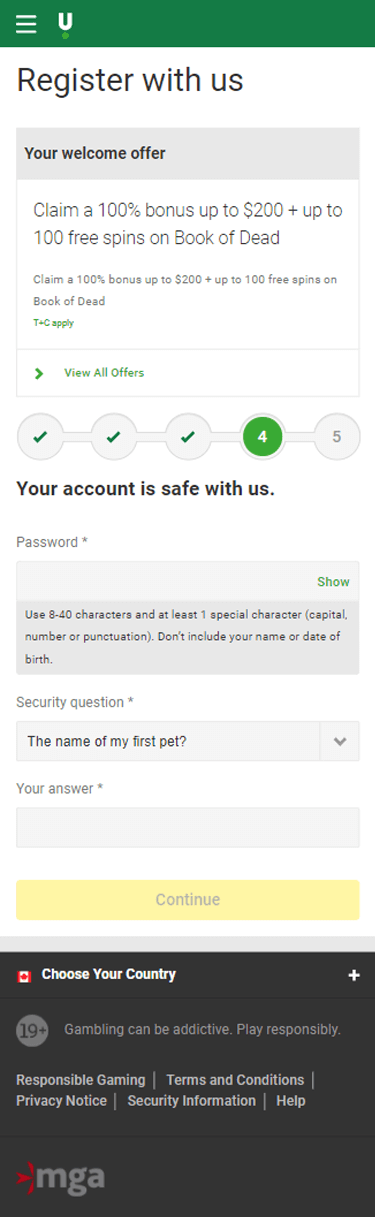This screenshot has height=1217, width=375.
Task: Open Responsible Gaming footer link
Action: tap(81, 1080)
